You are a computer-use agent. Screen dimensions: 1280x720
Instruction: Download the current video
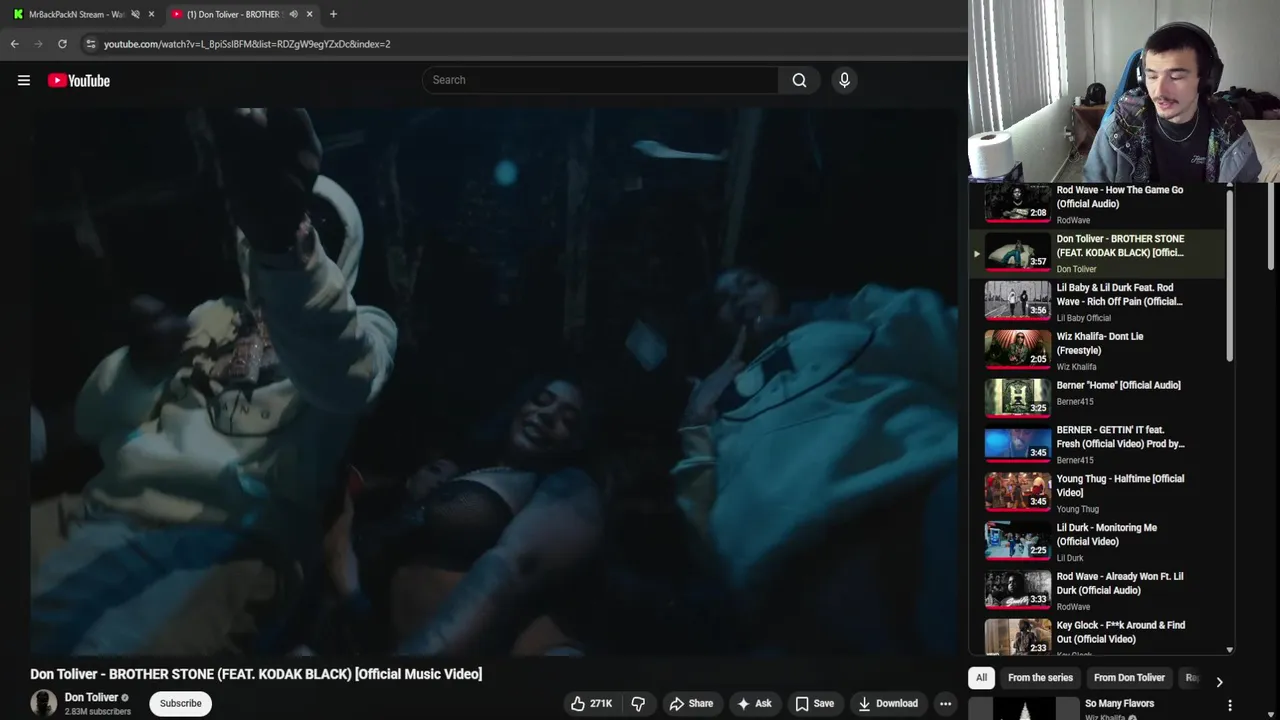pyautogui.click(x=888, y=703)
